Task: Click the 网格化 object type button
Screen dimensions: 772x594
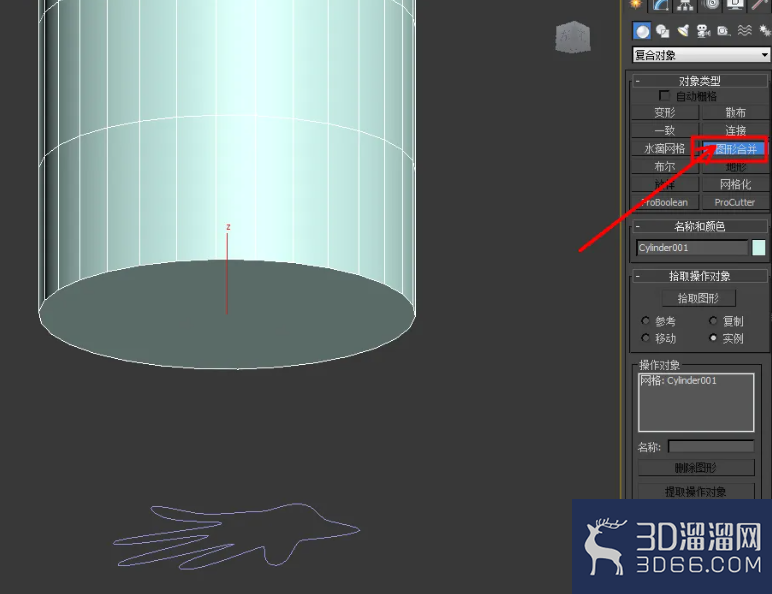Action: pyautogui.click(x=736, y=184)
